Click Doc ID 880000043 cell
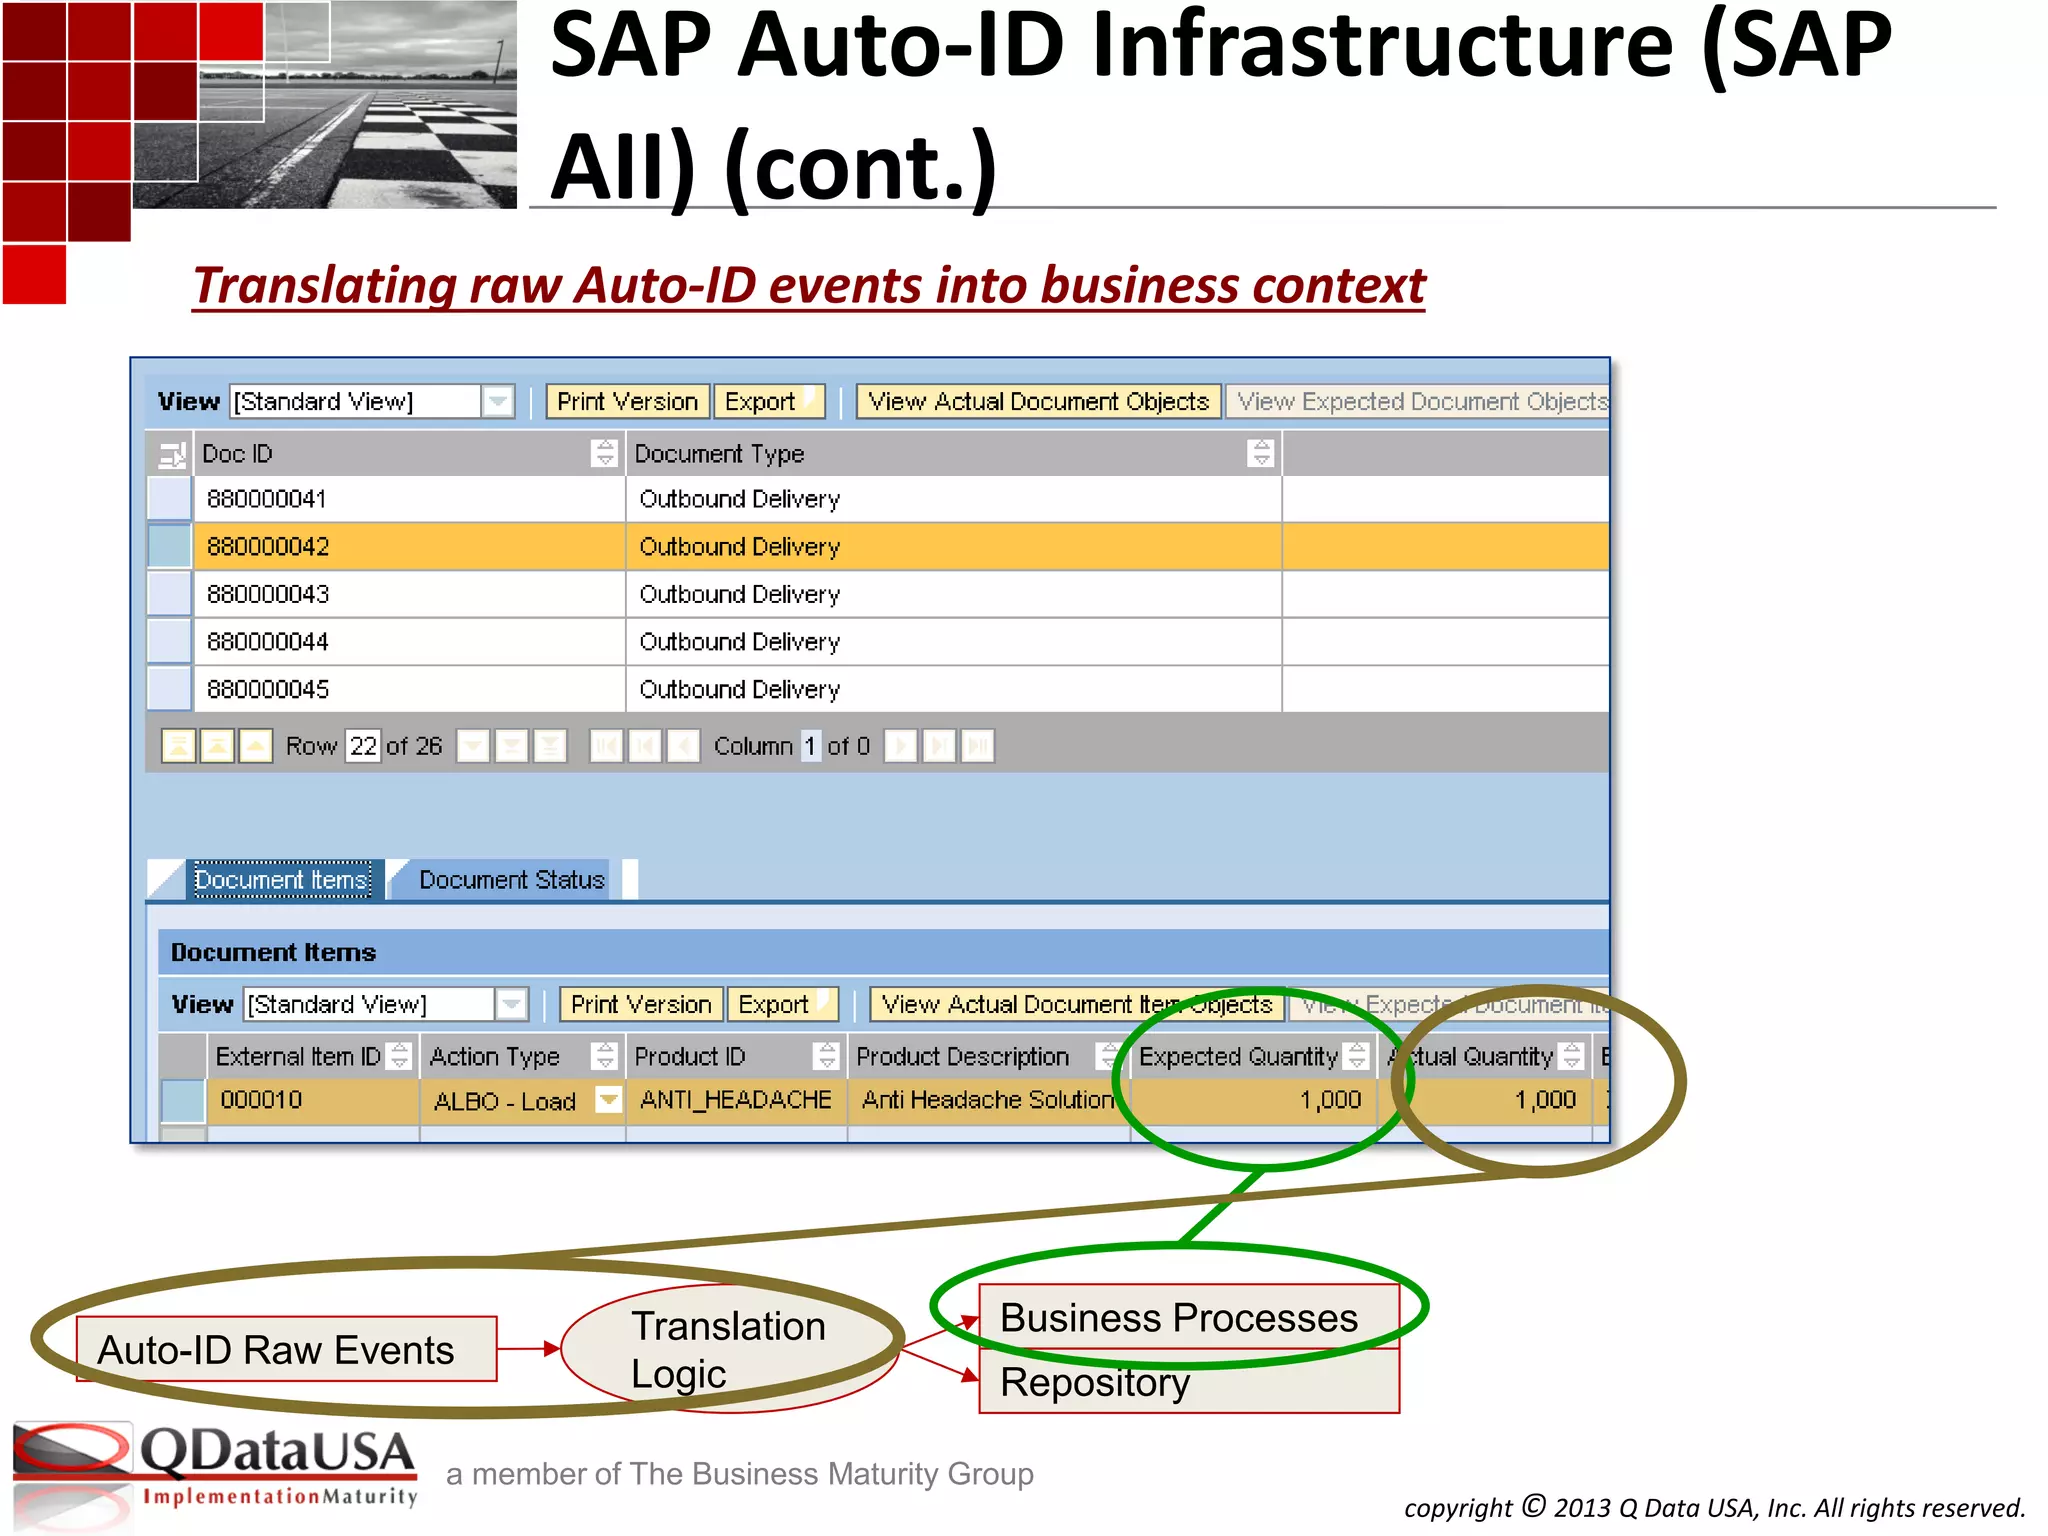Image resolution: width=2048 pixels, height=1536 pixels. (409, 594)
